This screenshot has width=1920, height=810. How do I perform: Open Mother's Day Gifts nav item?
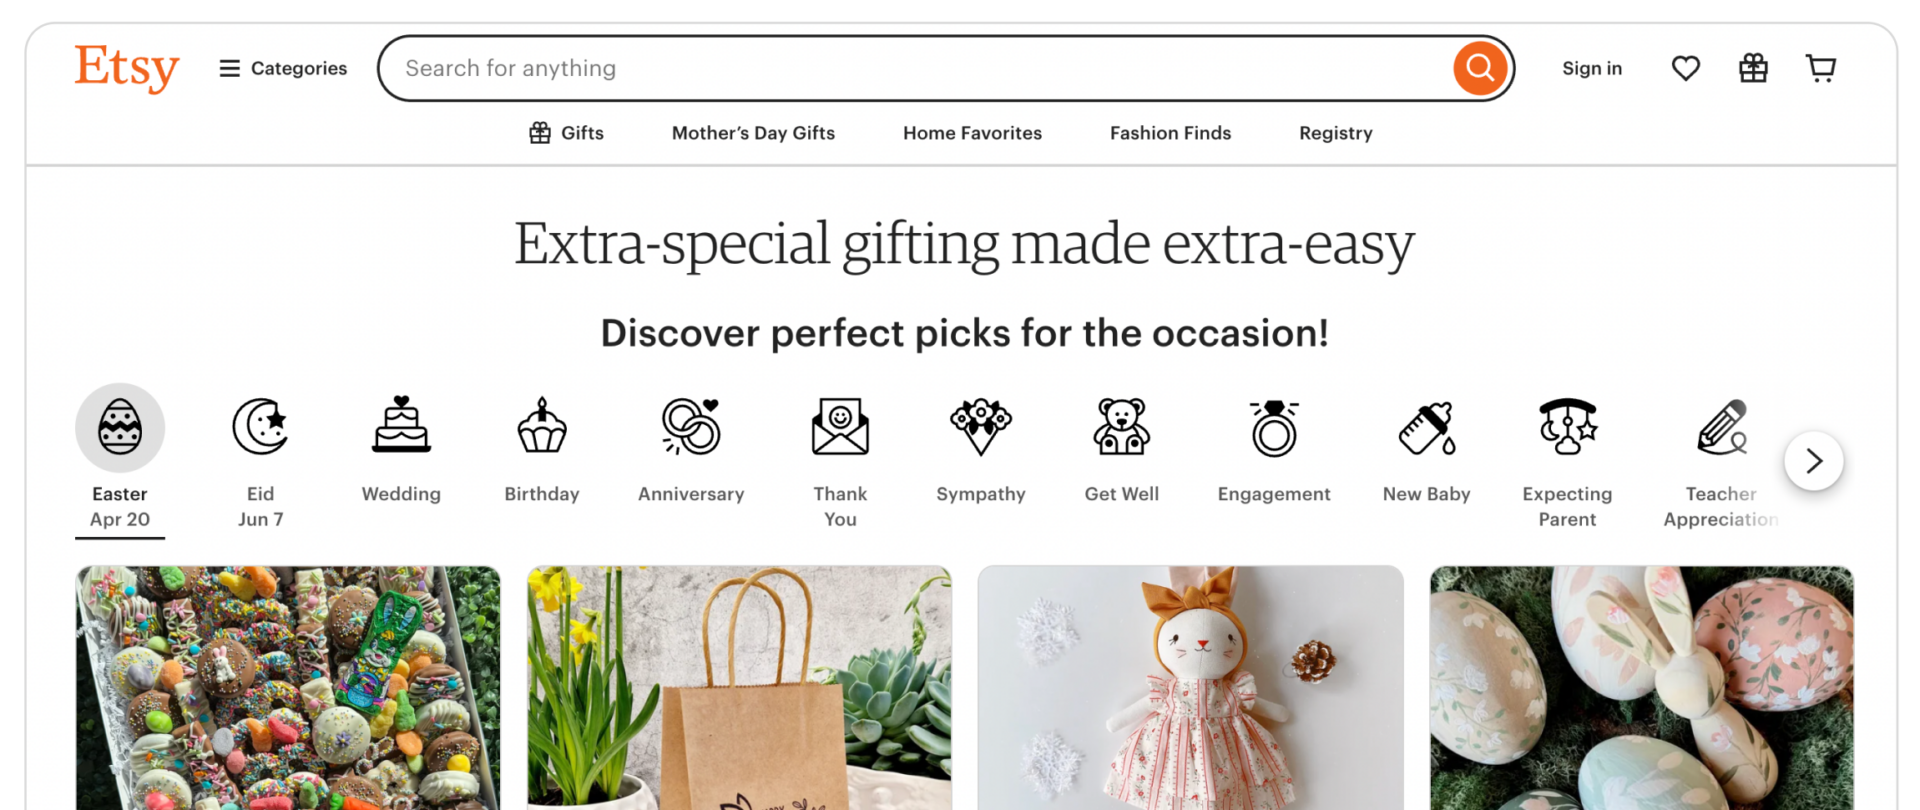(753, 133)
